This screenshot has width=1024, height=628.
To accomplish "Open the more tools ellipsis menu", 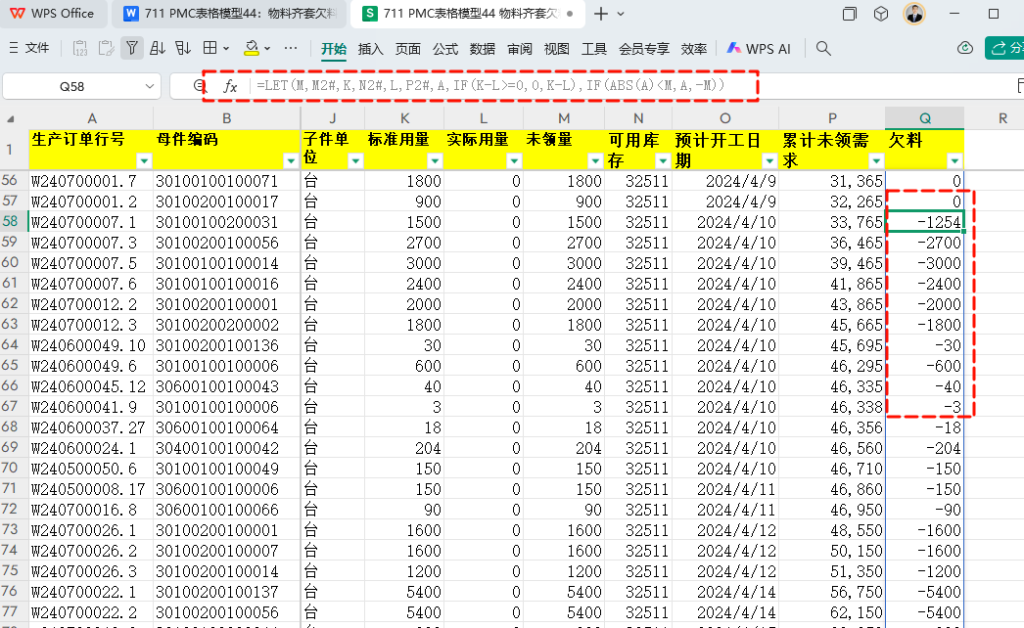I will 291,48.
